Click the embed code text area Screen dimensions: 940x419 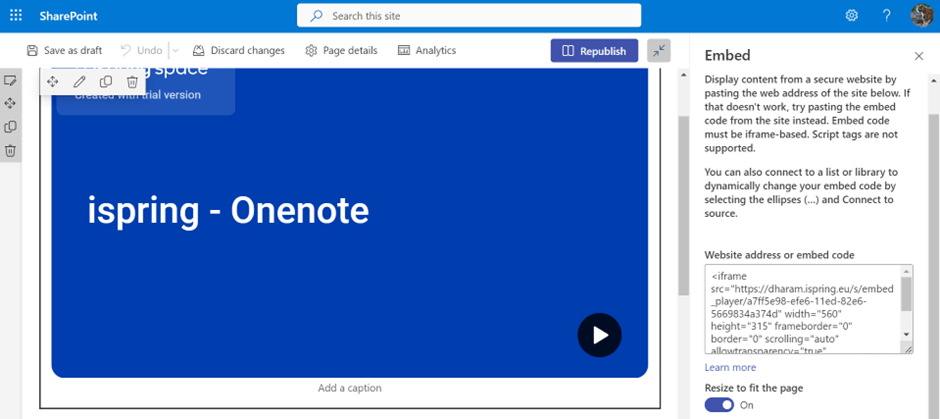tap(803, 309)
